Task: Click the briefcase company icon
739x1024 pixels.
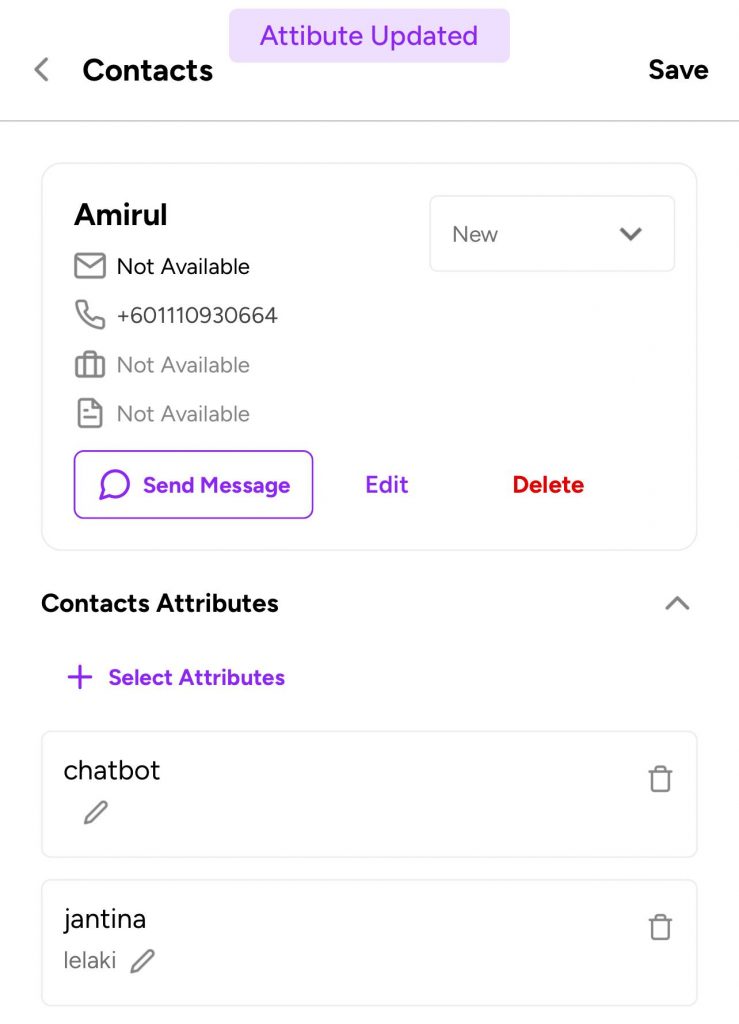Action: pos(90,364)
